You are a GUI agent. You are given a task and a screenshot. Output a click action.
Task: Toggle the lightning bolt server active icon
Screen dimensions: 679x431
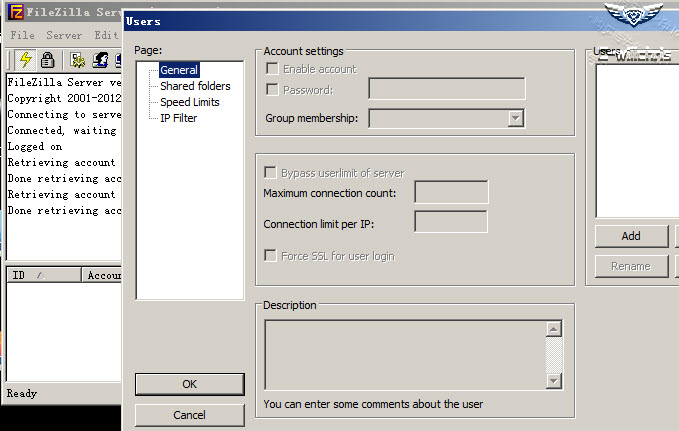coord(25,60)
